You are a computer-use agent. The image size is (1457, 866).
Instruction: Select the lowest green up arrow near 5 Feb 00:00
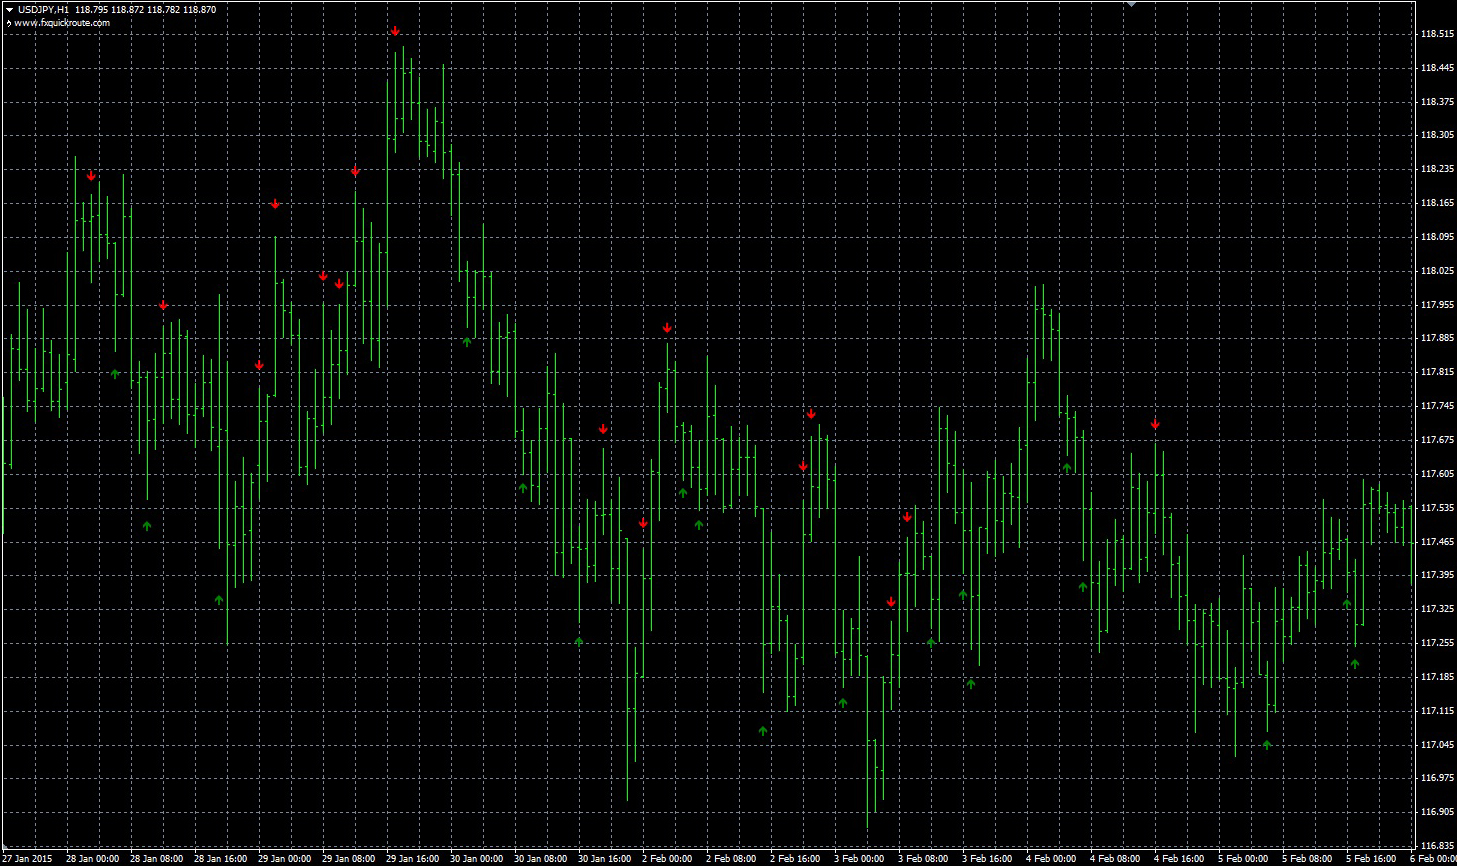pos(1267,744)
